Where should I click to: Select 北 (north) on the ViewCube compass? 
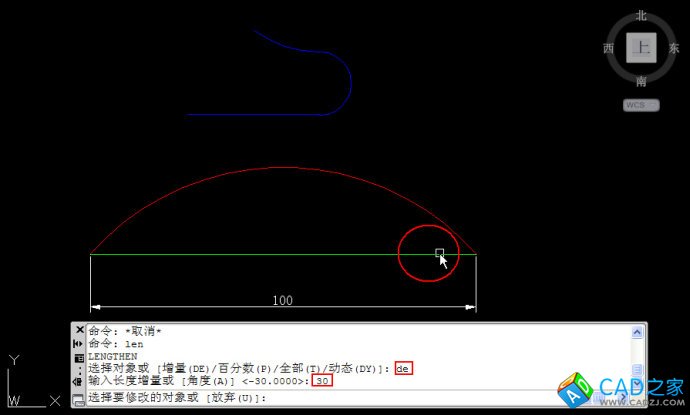click(641, 16)
